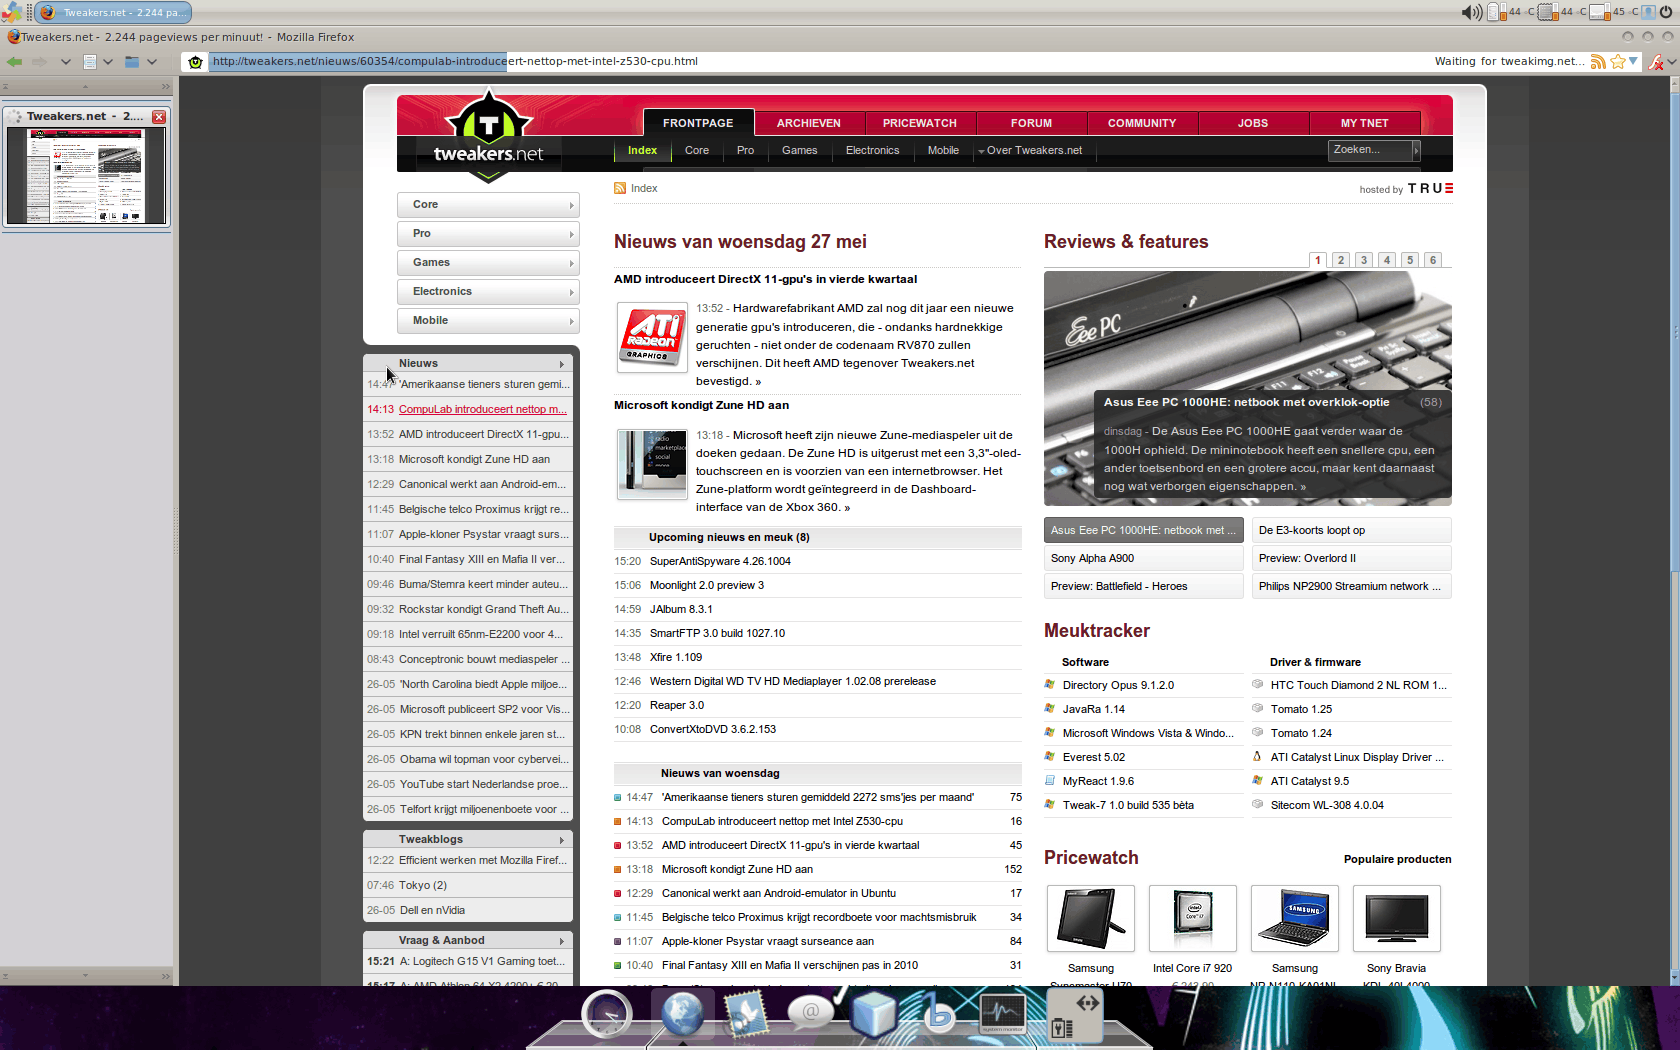The width and height of the screenshot is (1680, 1050).
Task: Expand the Nieuws sidebar panel header
Action: pyautogui.click(x=468, y=363)
